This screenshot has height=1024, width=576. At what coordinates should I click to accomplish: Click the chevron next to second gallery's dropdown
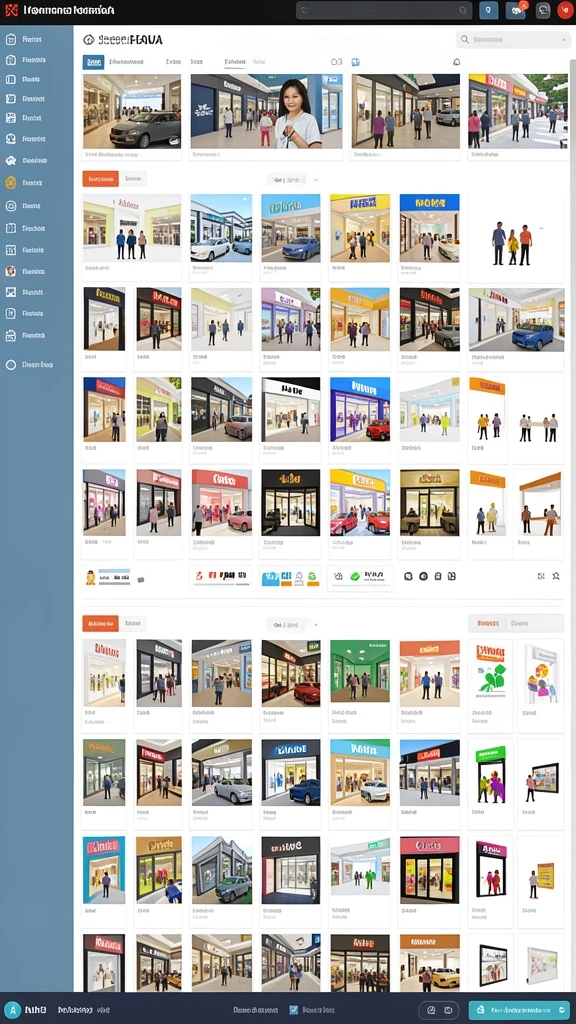pyautogui.click(x=316, y=625)
